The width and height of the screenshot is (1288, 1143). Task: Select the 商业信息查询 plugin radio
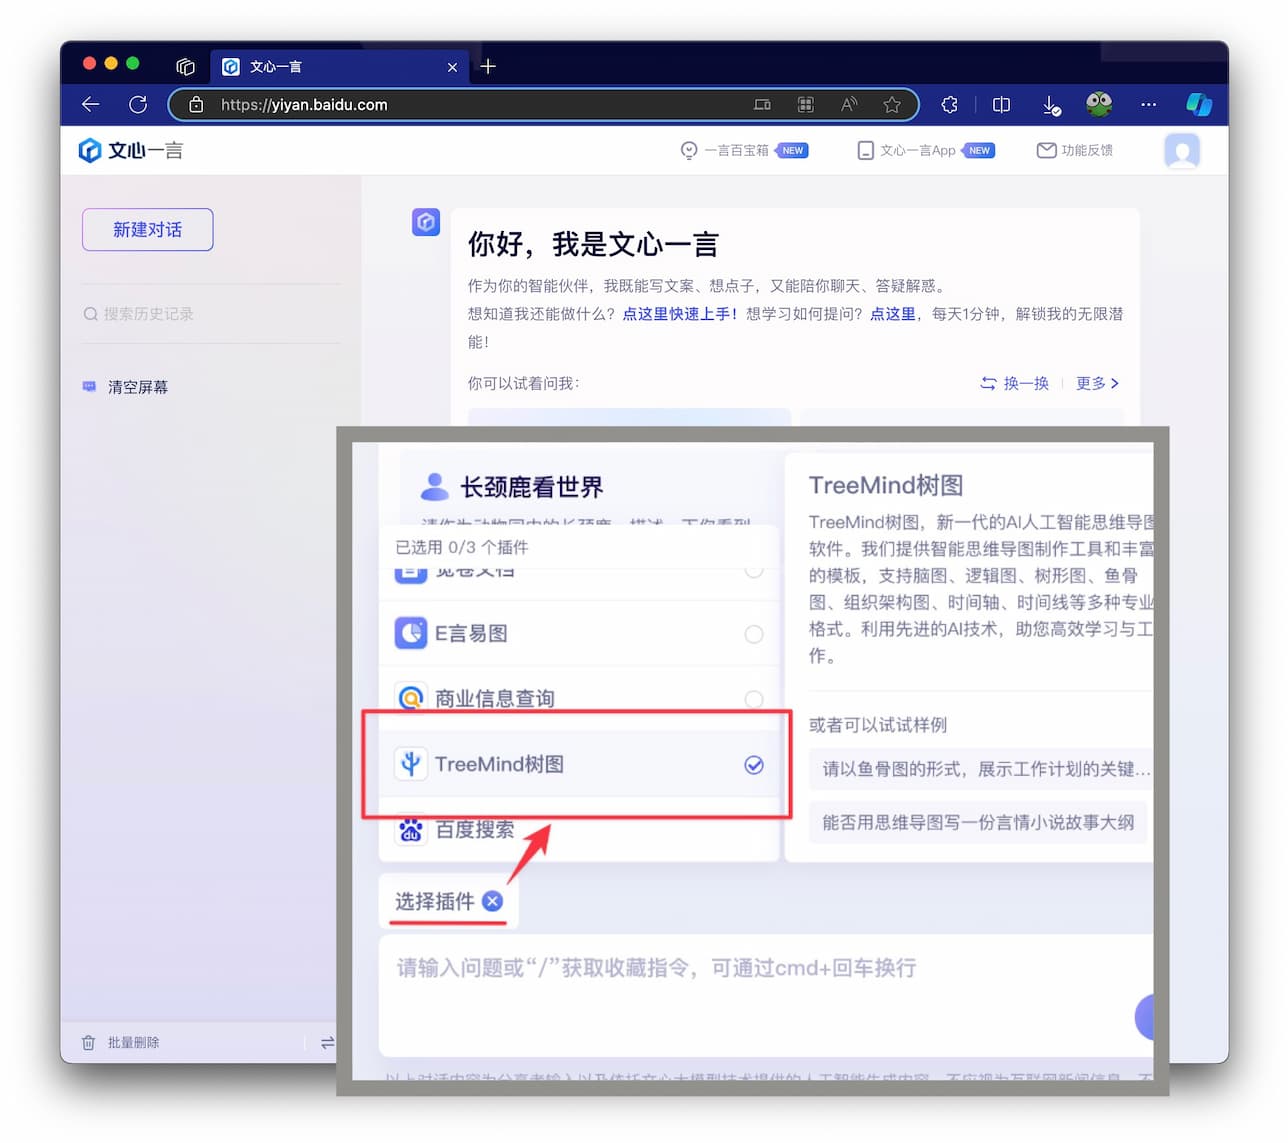[754, 698]
